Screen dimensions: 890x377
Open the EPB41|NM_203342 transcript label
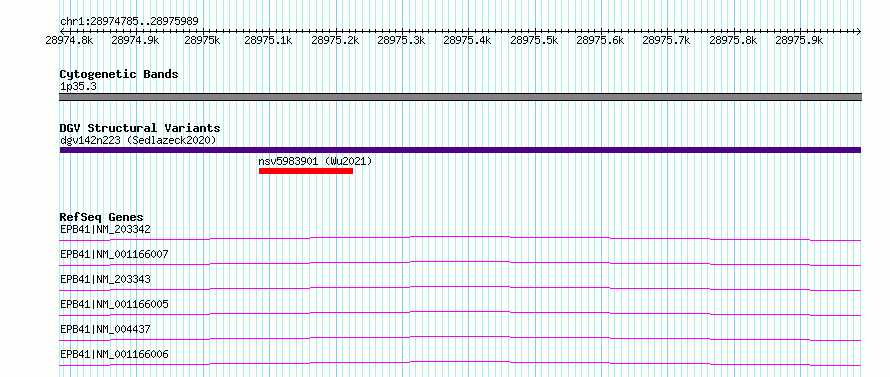click(105, 229)
